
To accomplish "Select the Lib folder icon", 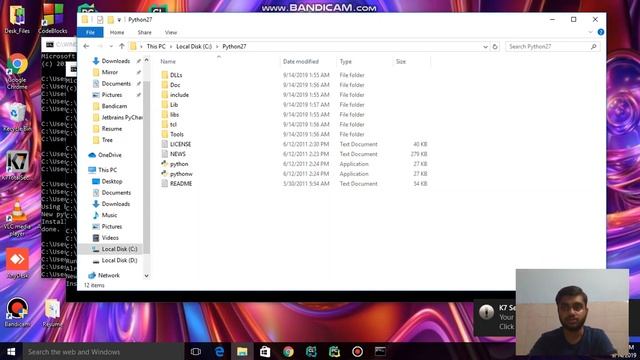I will [x=164, y=104].
